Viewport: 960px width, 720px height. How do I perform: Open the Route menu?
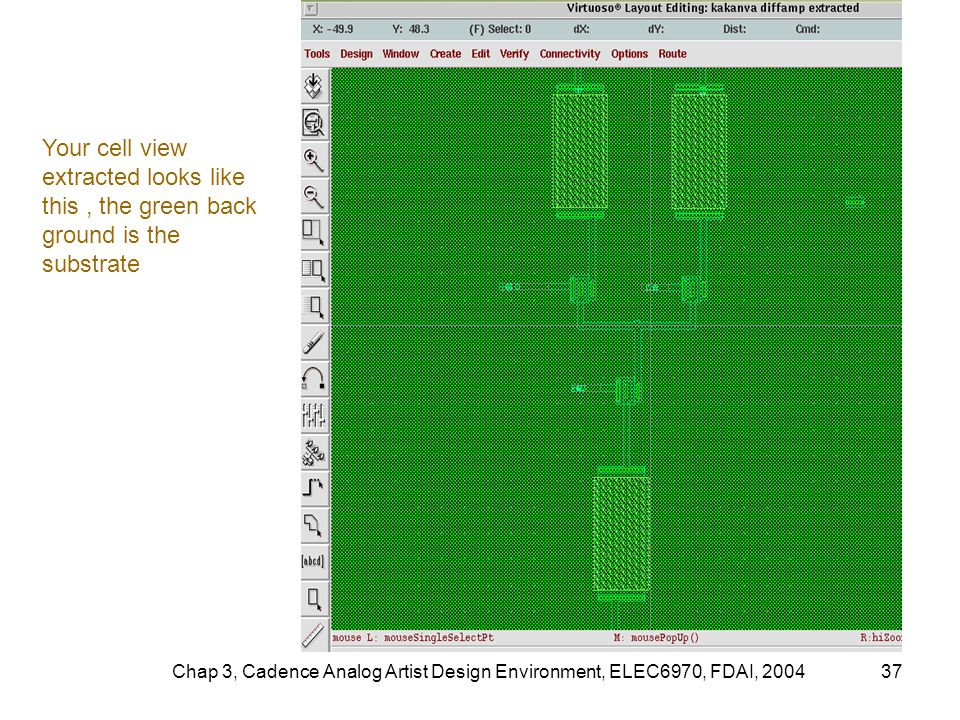pyautogui.click(x=672, y=54)
